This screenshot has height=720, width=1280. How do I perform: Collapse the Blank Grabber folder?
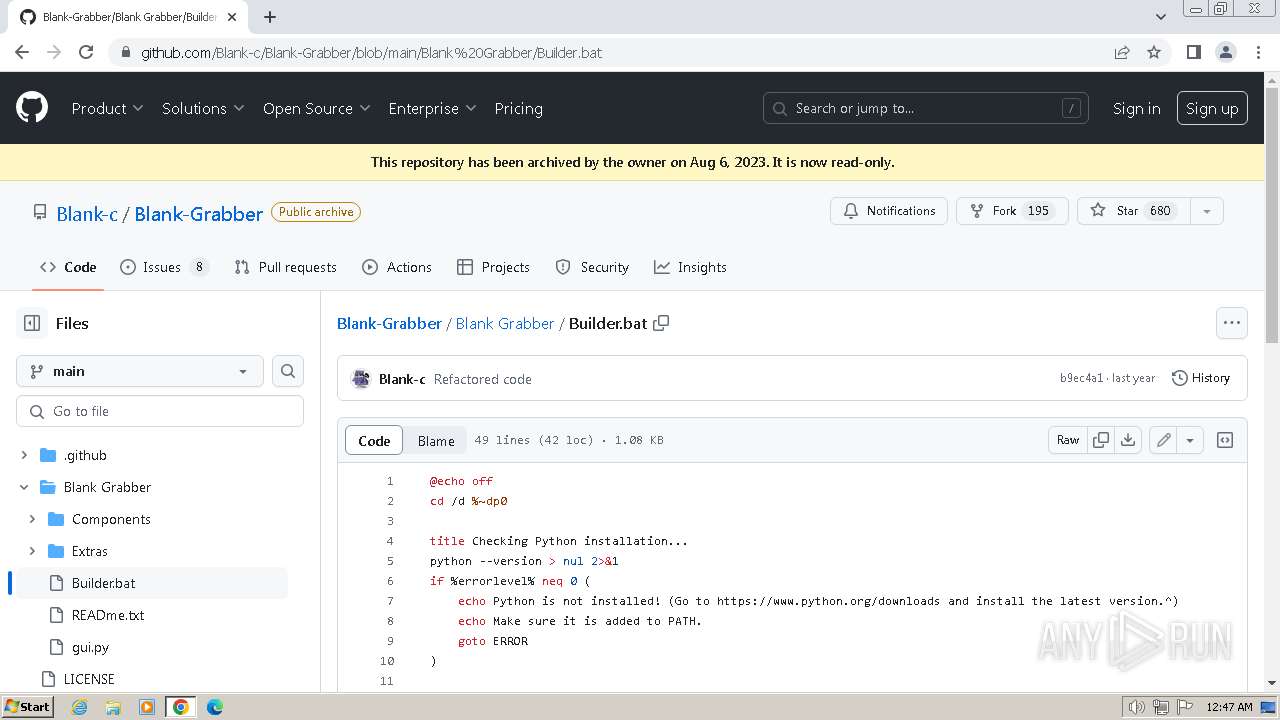point(24,487)
